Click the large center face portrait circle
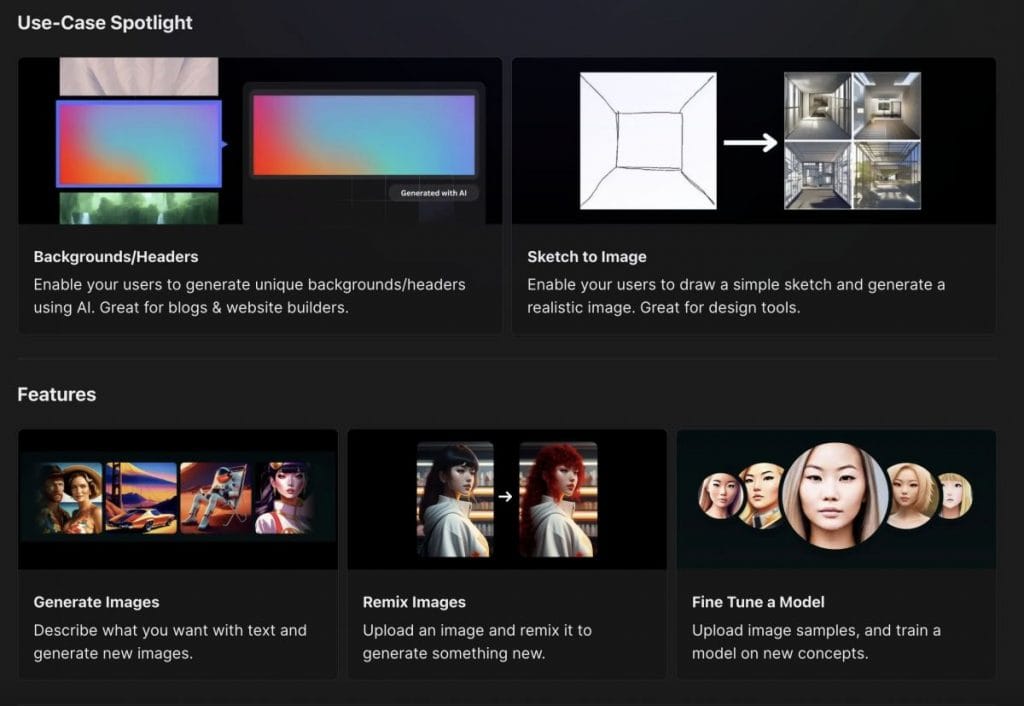The height and width of the screenshot is (706, 1024). (x=835, y=495)
